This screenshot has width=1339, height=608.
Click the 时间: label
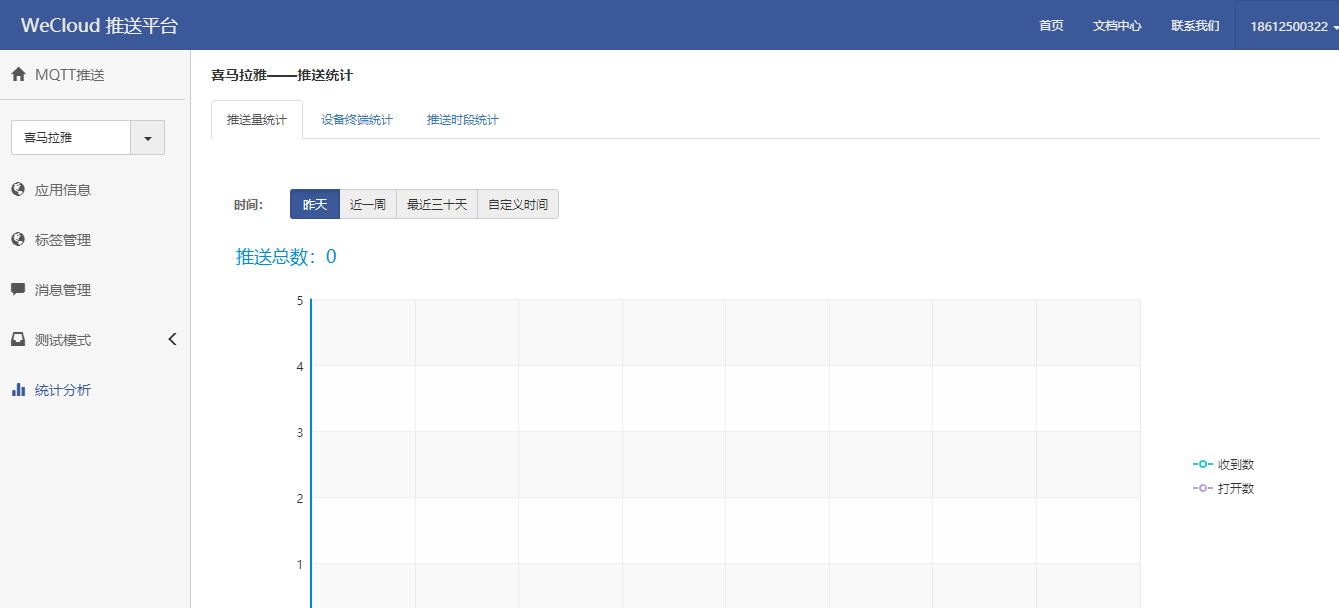[248, 205]
